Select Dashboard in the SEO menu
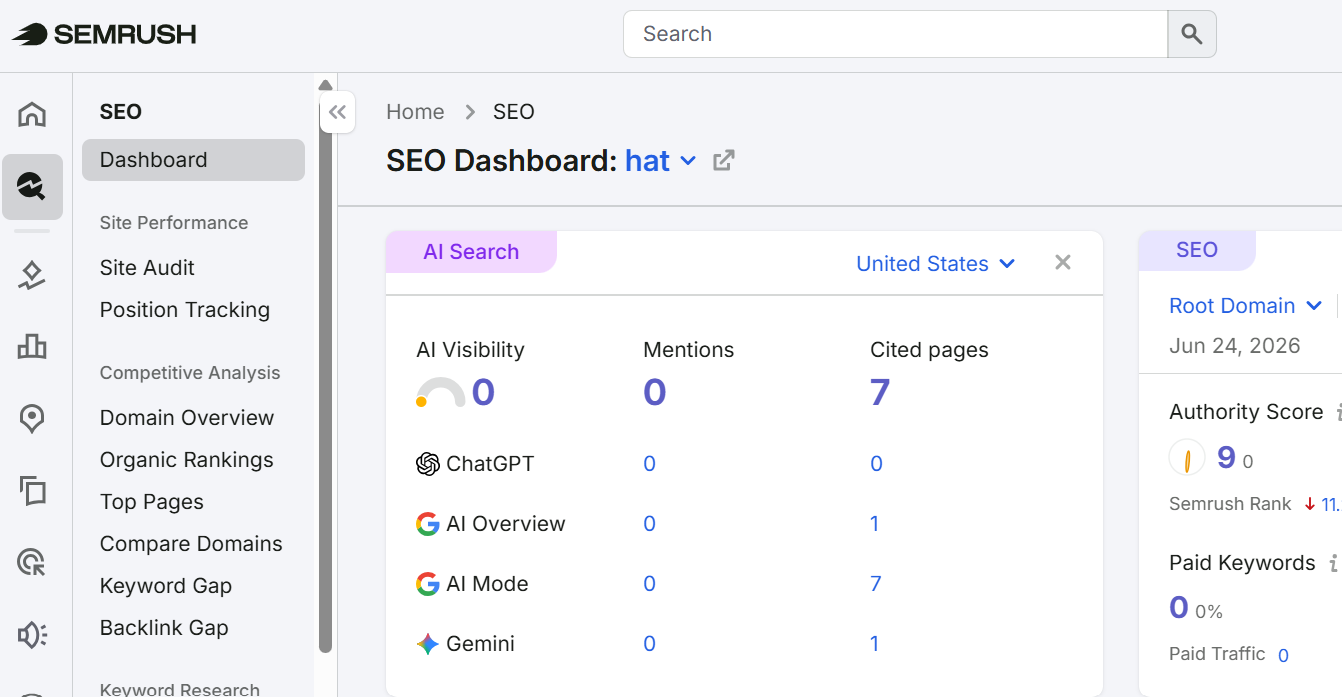Viewport: 1342px width, 697px height. click(x=193, y=160)
